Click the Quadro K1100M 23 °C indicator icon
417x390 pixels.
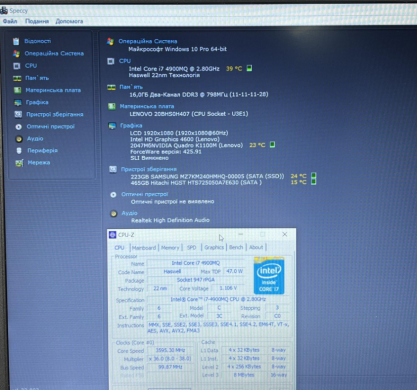(x=272, y=145)
